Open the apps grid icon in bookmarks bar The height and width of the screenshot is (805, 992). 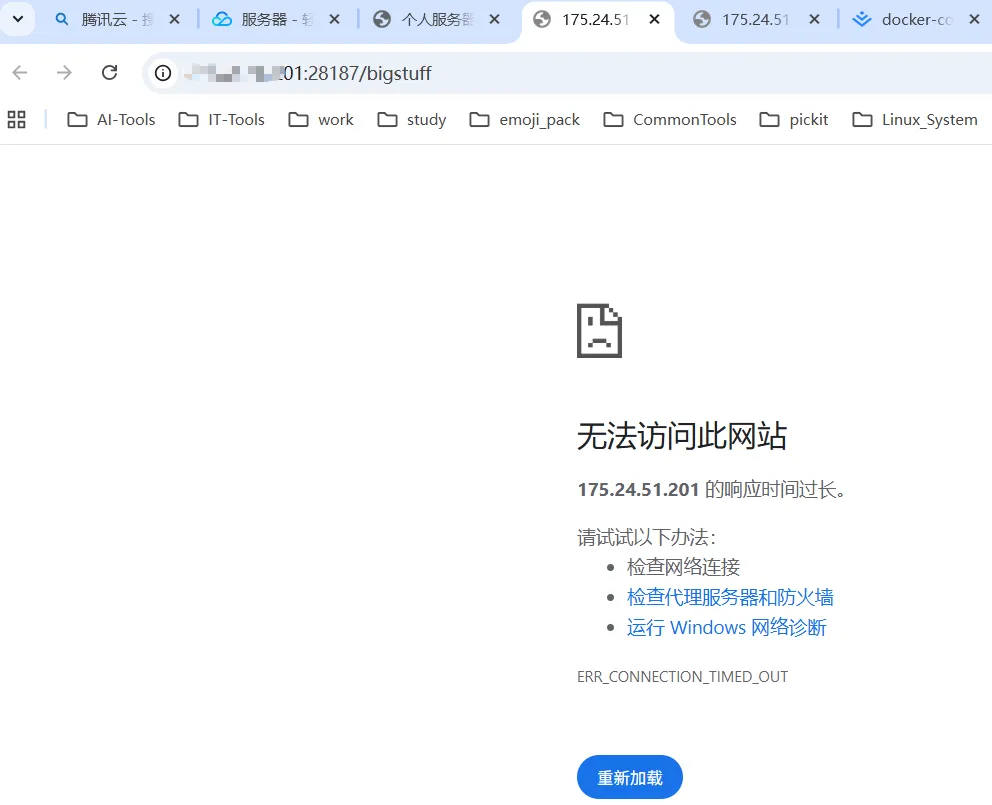(16, 120)
